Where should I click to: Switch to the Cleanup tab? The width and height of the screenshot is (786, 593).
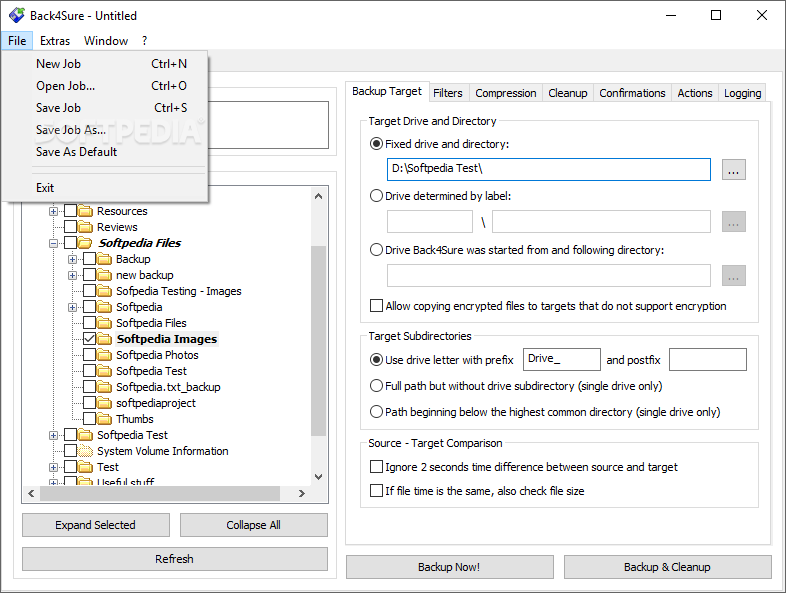point(567,93)
